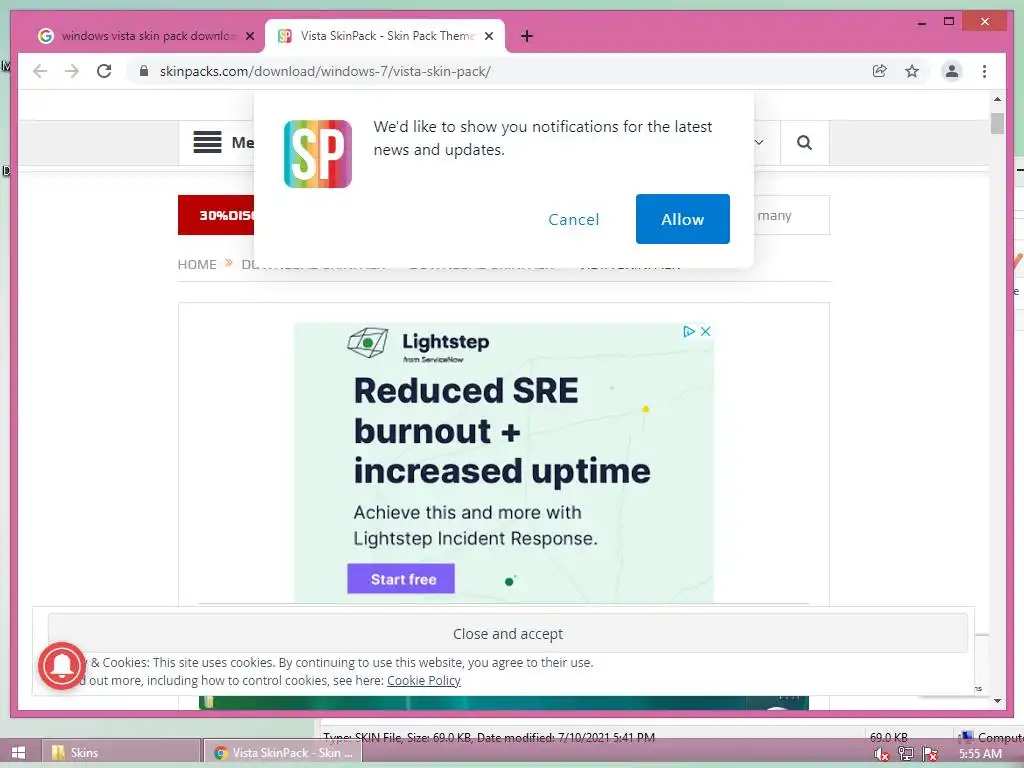Screen dimensions: 1024x768
Task: Click the Lightstep logo in the ad
Action: tap(418, 344)
